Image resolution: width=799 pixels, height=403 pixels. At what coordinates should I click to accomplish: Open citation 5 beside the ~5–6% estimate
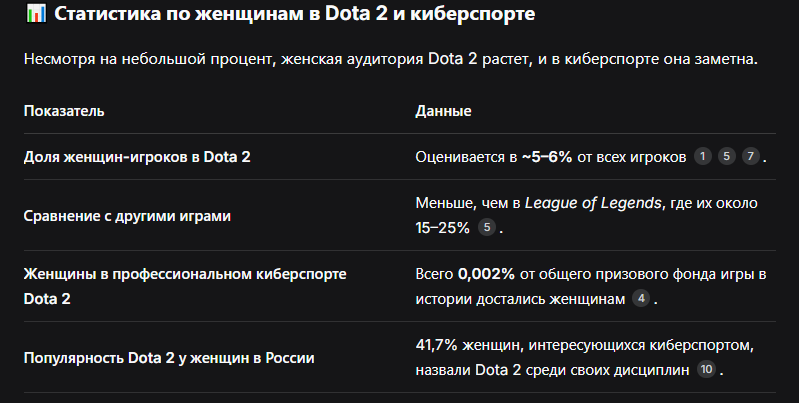point(727,156)
